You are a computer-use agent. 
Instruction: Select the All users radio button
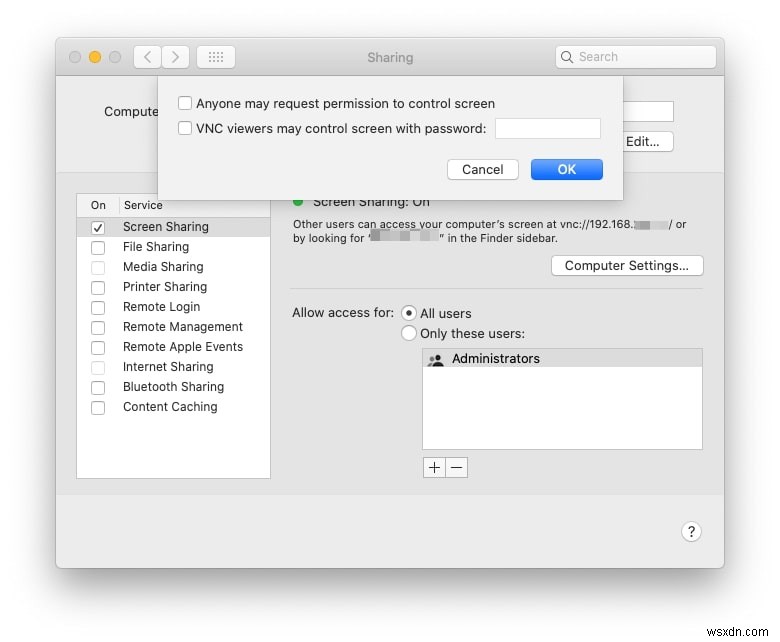408,313
